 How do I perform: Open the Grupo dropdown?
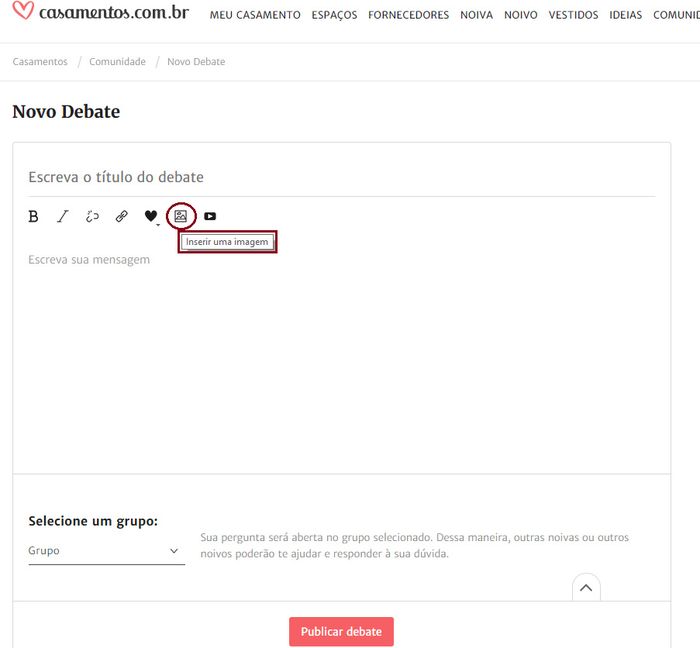tap(107, 551)
